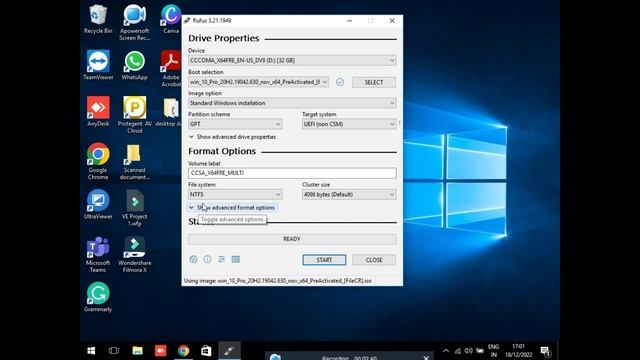Open File system NTFS dropdown
The height and width of the screenshot is (360, 640).
(x=235, y=194)
